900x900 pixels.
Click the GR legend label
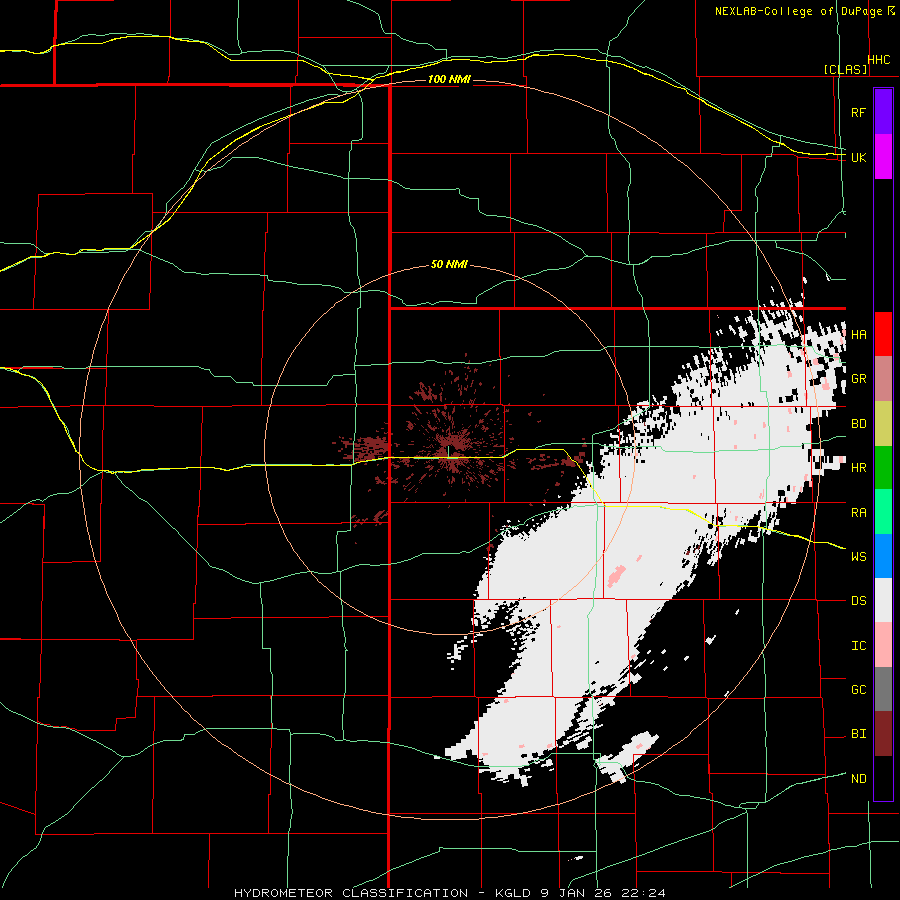(858, 379)
